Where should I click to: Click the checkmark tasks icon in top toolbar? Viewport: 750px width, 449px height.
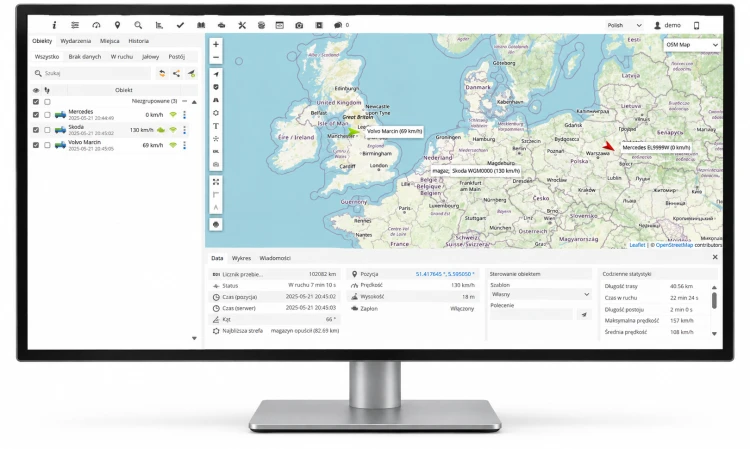click(180, 25)
